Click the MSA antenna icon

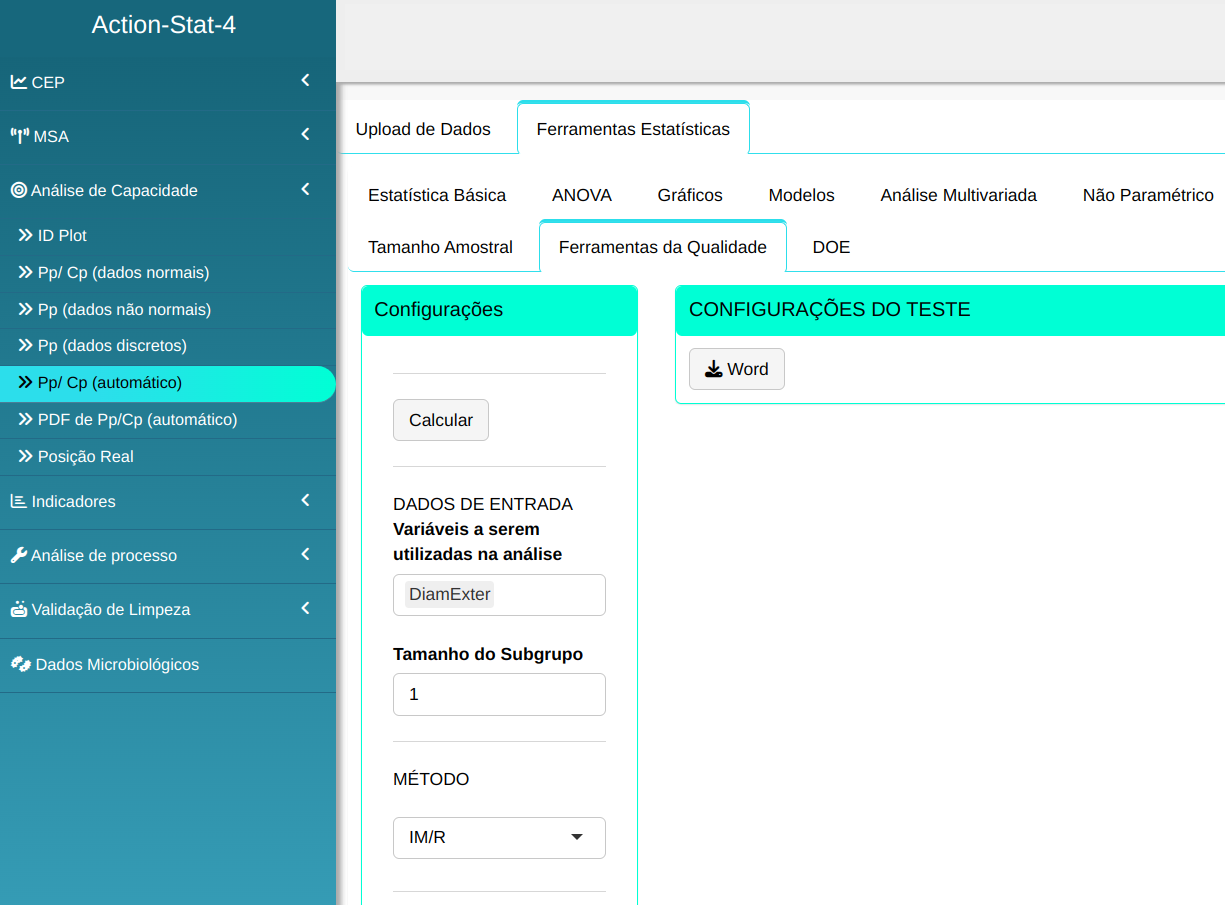(20, 136)
